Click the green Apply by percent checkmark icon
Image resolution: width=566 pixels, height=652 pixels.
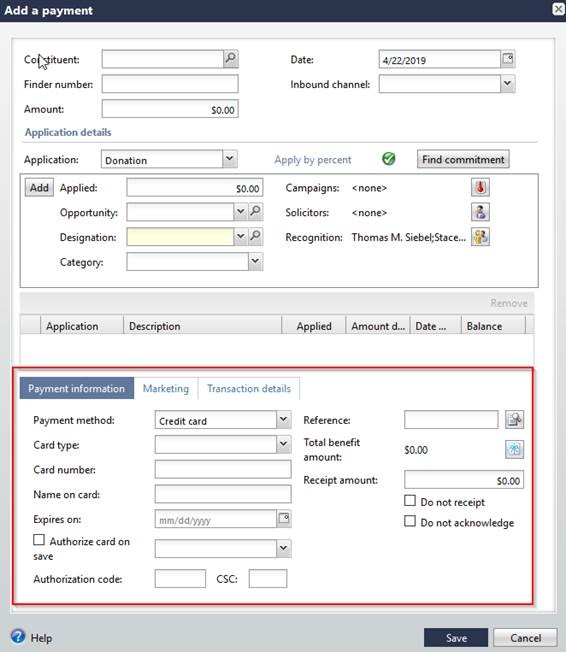click(388, 159)
